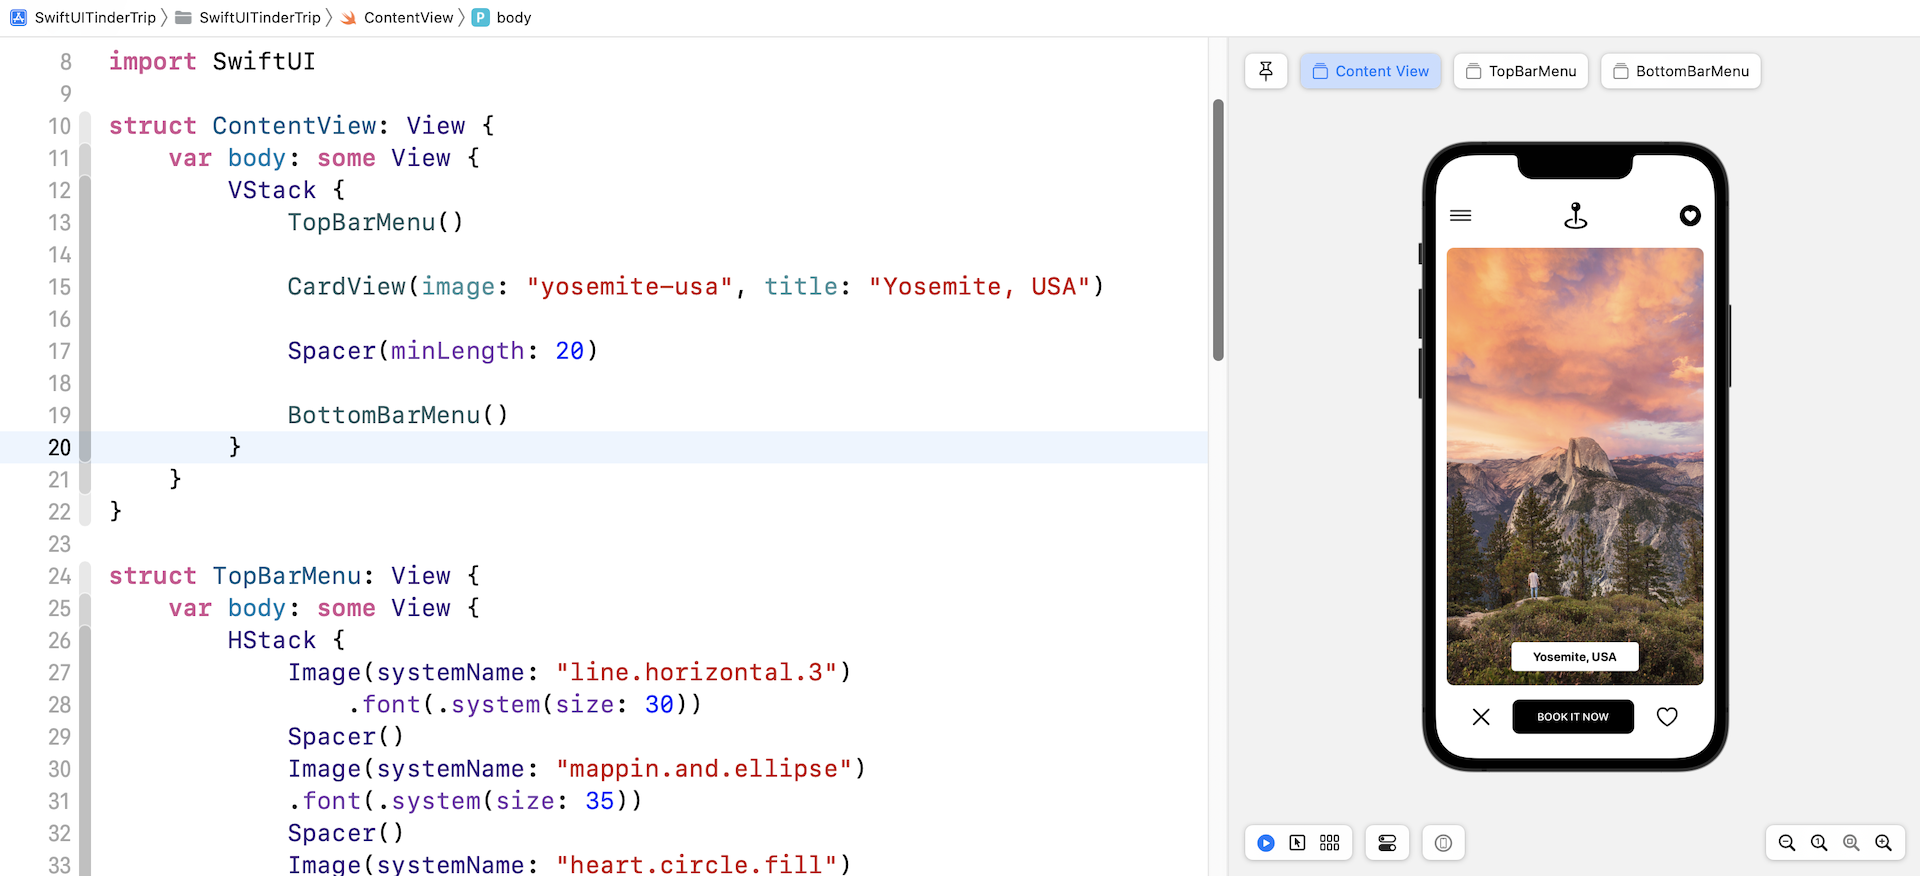
Task: Tap the heart outline icon in preview
Action: (1667, 717)
